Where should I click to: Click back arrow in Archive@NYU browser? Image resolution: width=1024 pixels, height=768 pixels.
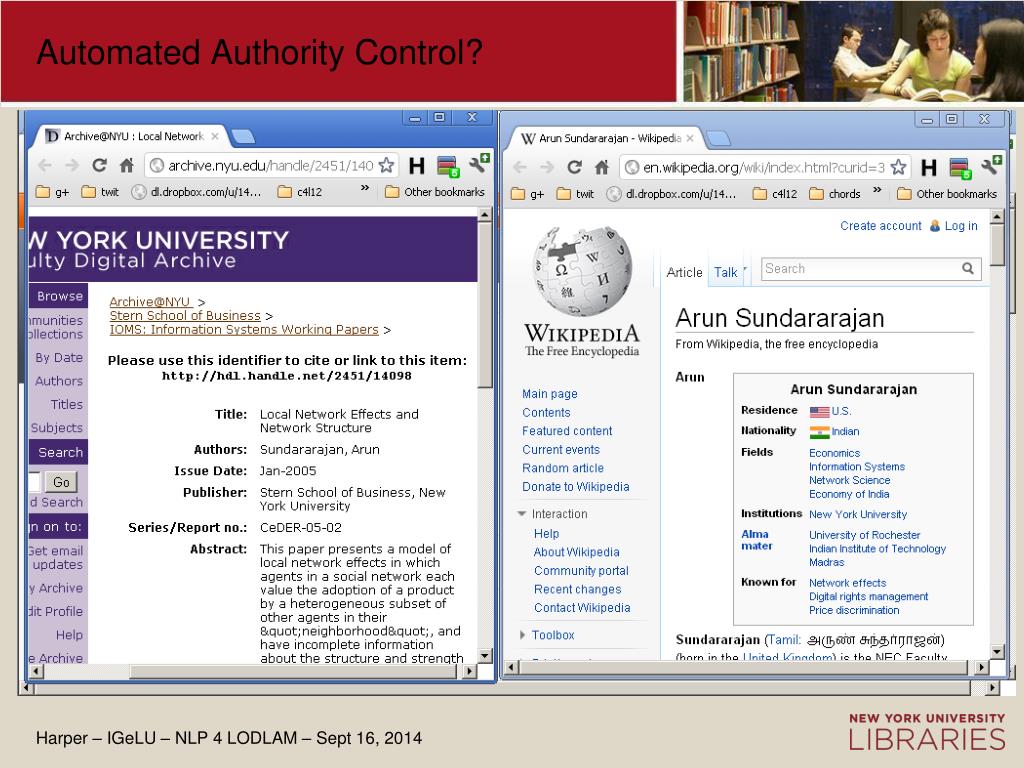[x=44, y=165]
